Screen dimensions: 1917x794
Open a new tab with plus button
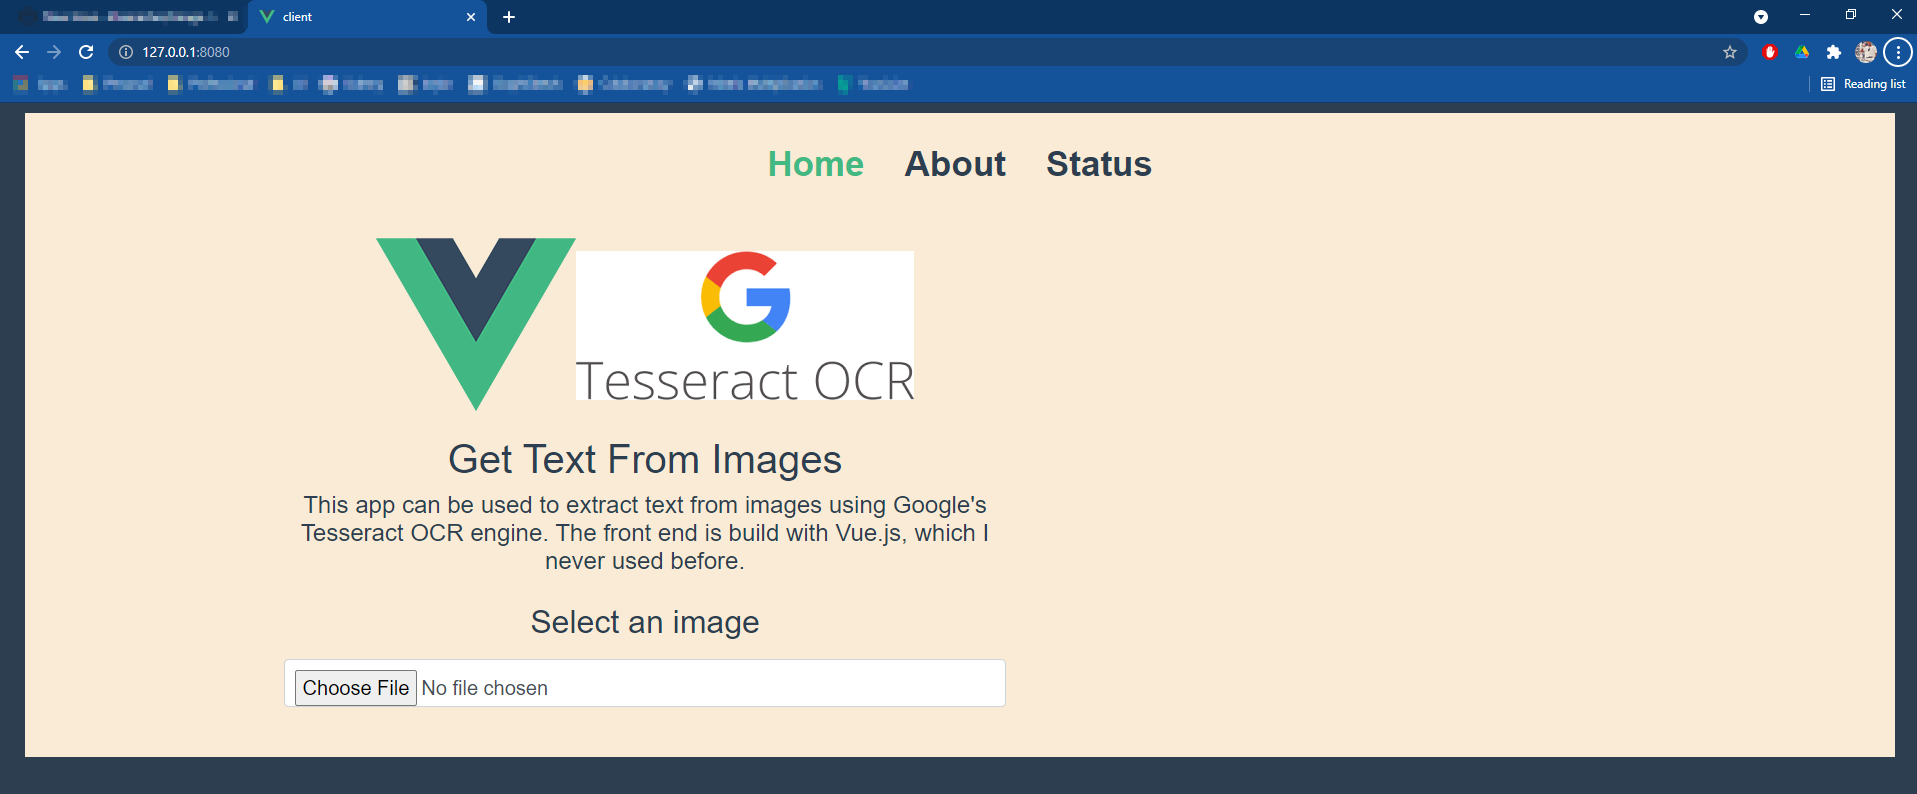point(509,17)
